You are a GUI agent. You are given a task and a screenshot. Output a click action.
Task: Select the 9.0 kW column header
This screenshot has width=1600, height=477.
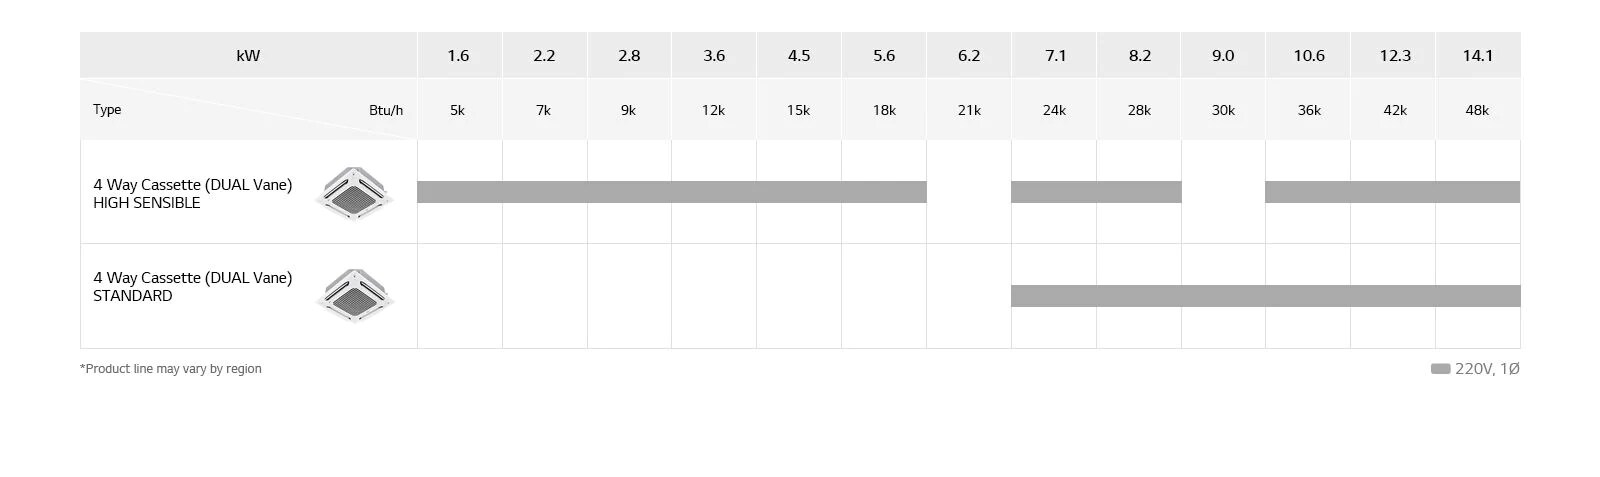pyautogui.click(x=1222, y=56)
